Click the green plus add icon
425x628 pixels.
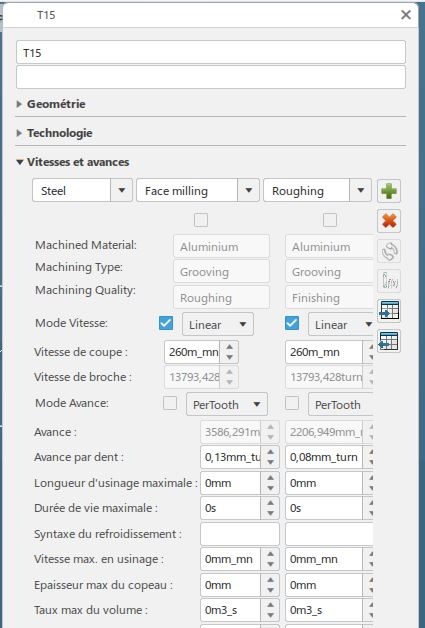click(389, 191)
